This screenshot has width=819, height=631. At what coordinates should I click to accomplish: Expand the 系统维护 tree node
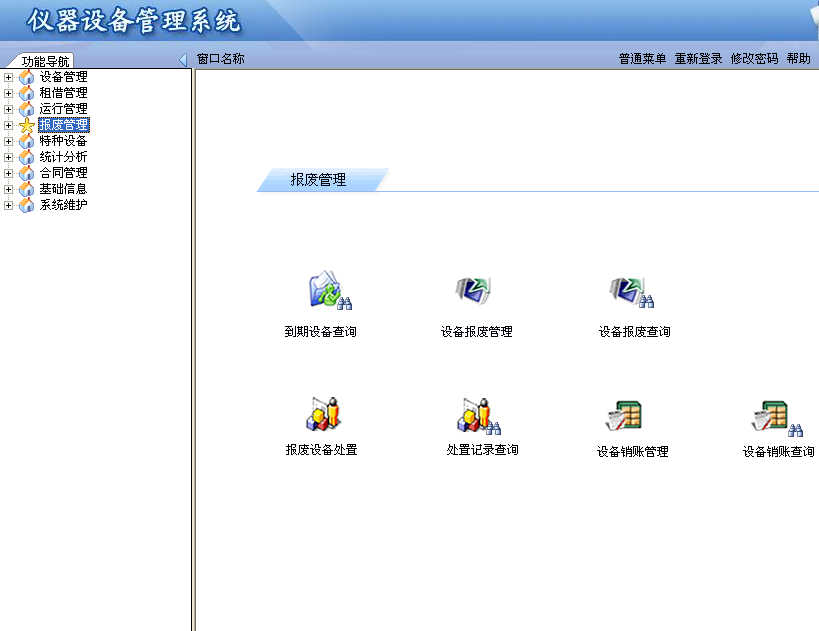[x=8, y=205]
